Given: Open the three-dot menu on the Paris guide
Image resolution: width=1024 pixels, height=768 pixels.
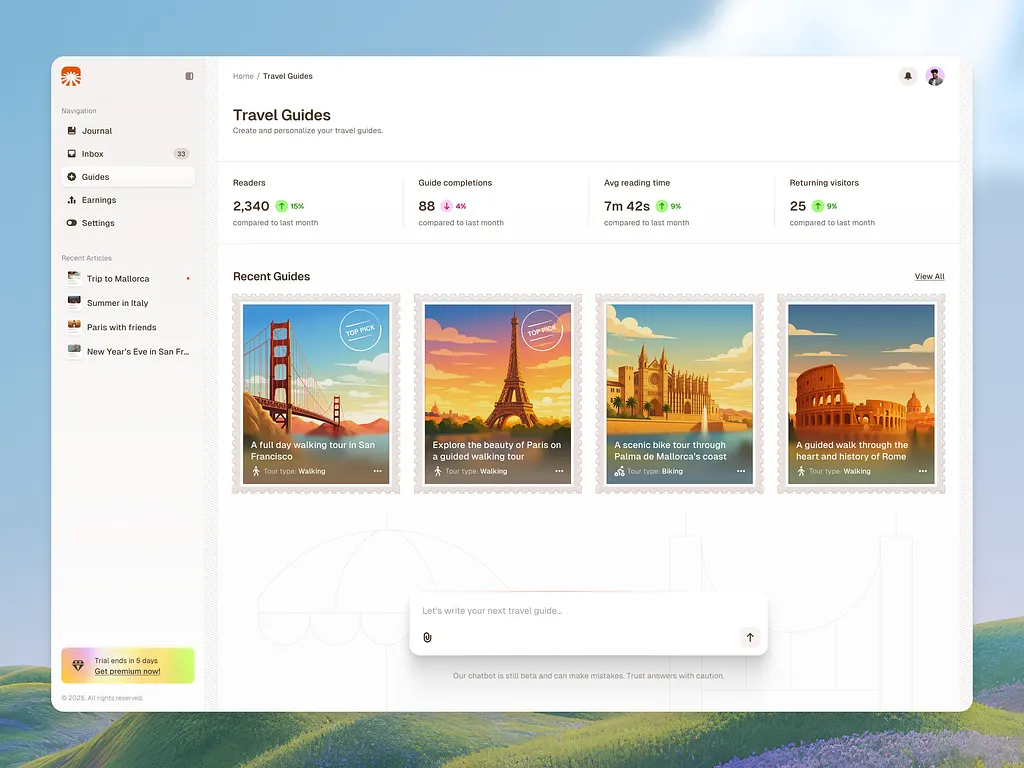Looking at the screenshot, I should (559, 470).
